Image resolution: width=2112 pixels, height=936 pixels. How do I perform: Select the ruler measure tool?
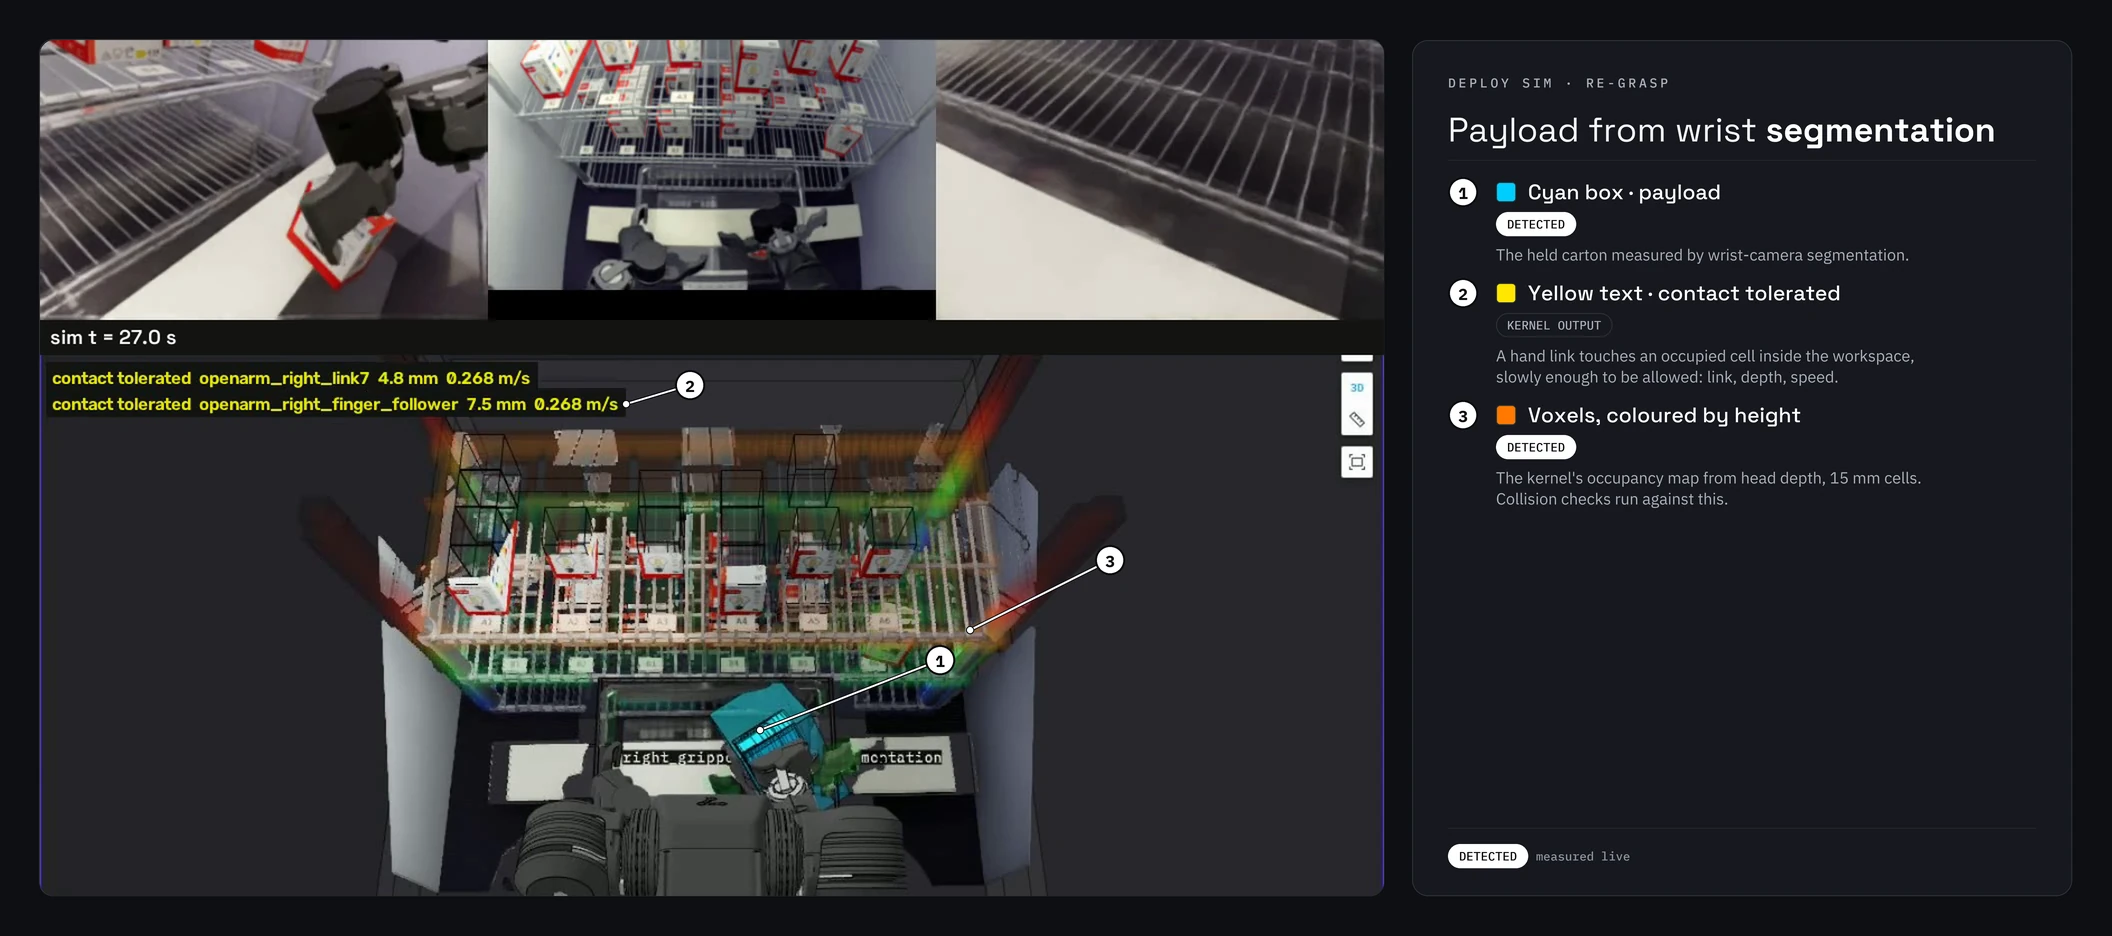pyautogui.click(x=1356, y=419)
